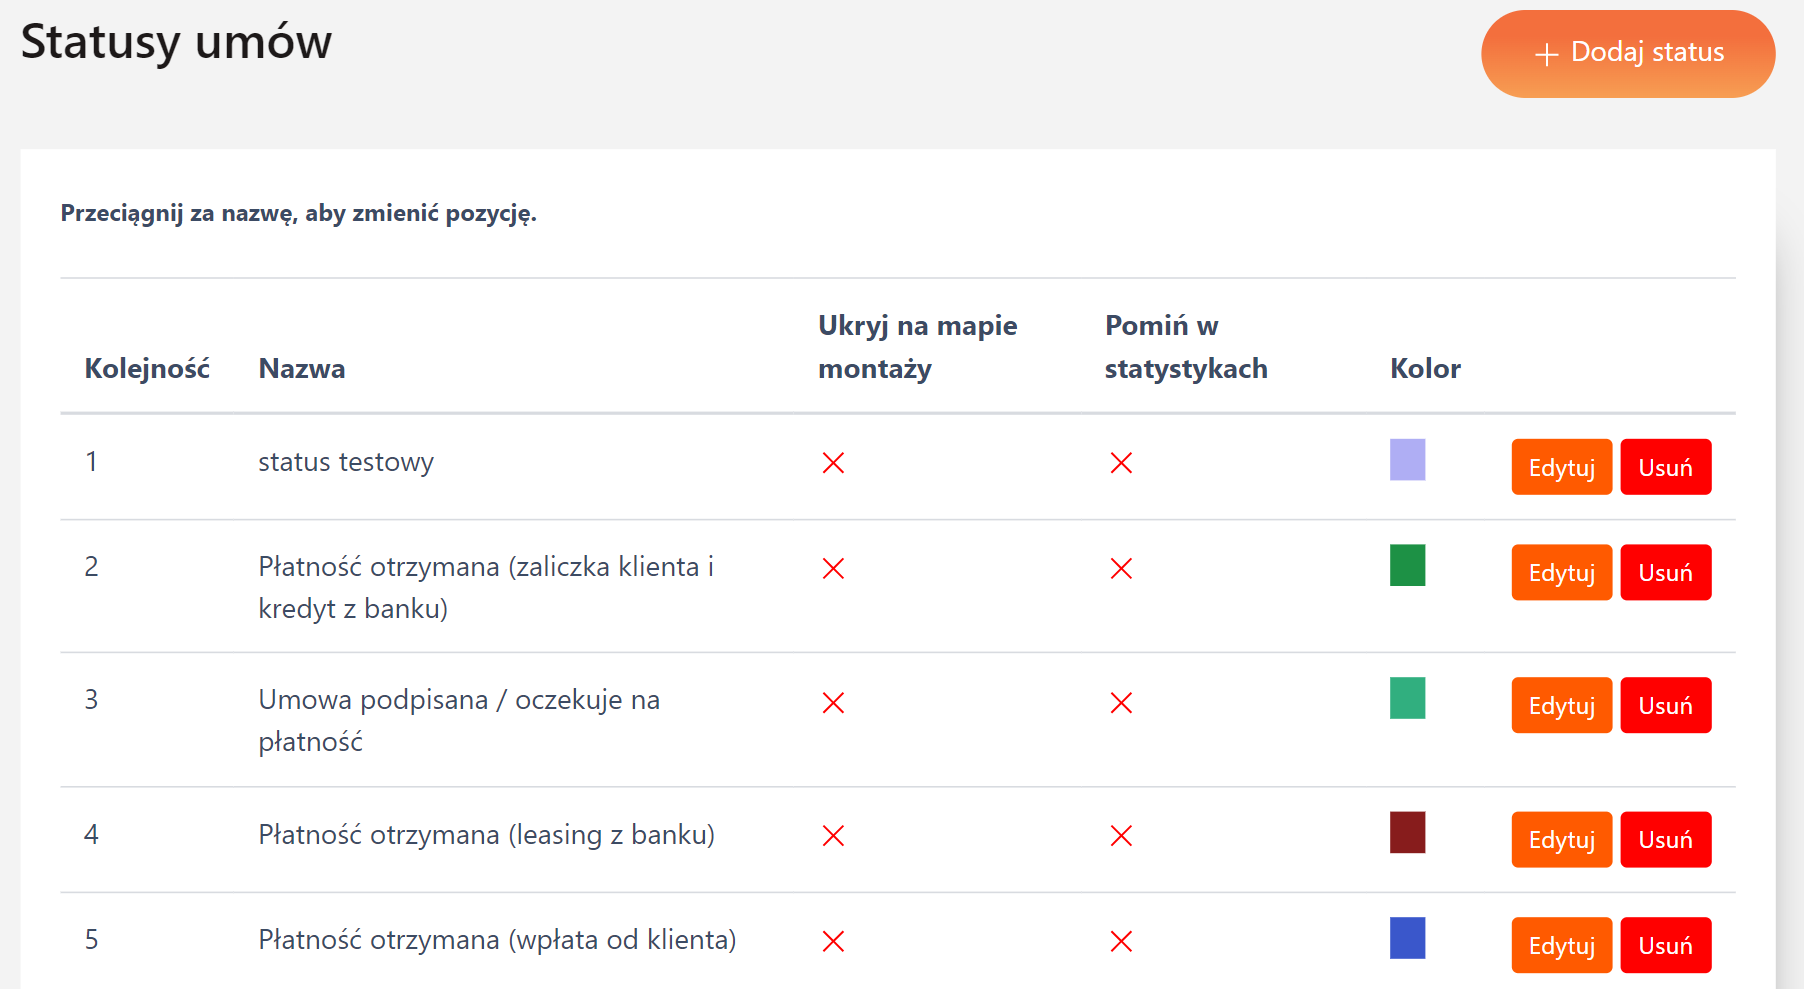The image size is (1804, 989).
Task: Delete the 'status testowy' row
Action: point(1665,467)
